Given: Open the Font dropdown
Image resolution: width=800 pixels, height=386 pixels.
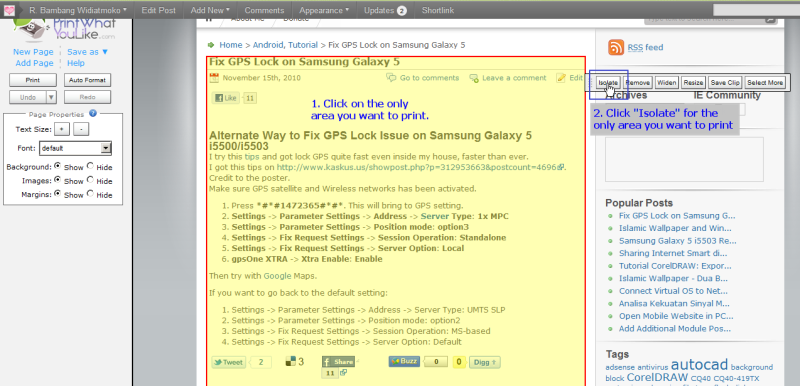Looking at the screenshot, I should [x=76, y=148].
